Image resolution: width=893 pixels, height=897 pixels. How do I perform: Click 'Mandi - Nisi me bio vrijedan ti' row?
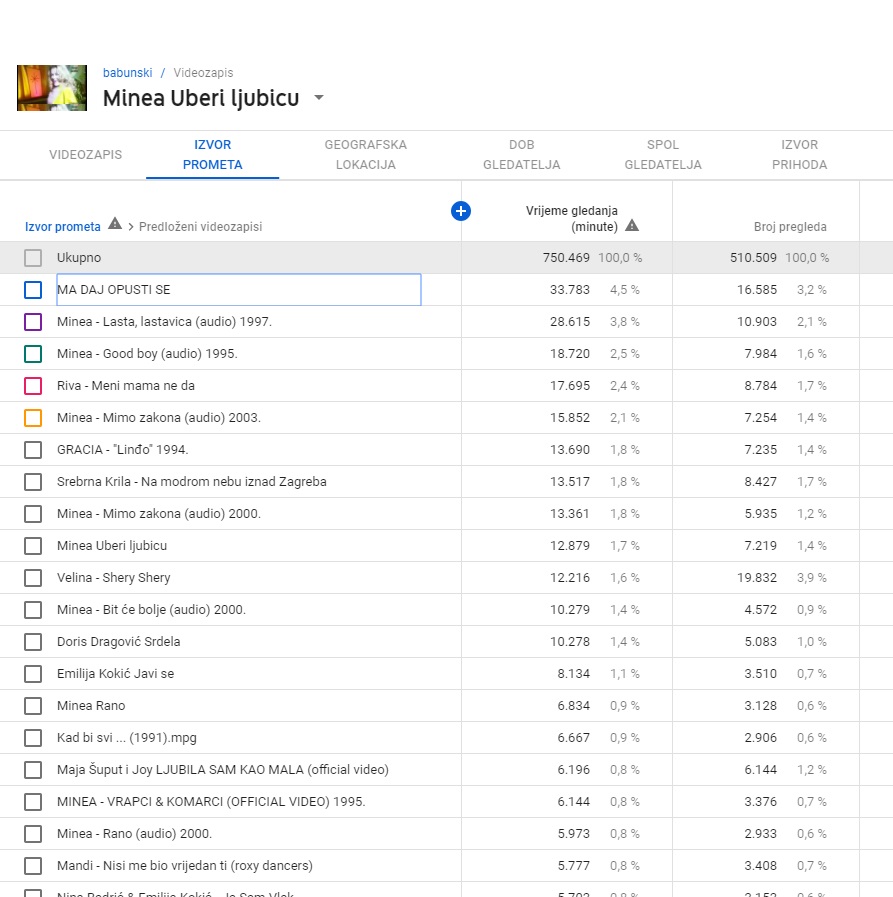pos(185,866)
